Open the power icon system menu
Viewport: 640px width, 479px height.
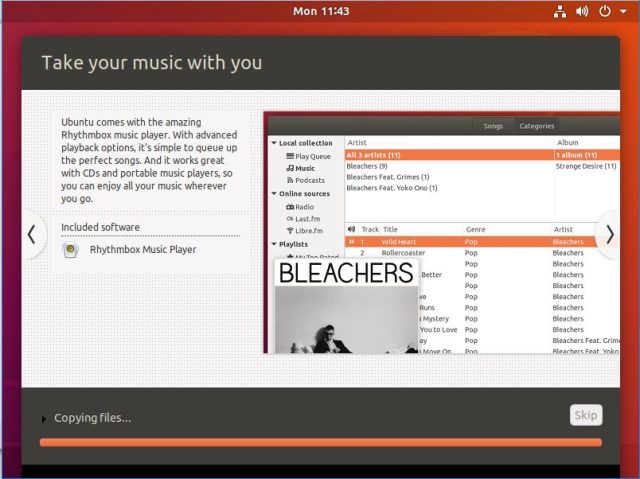click(x=605, y=11)
